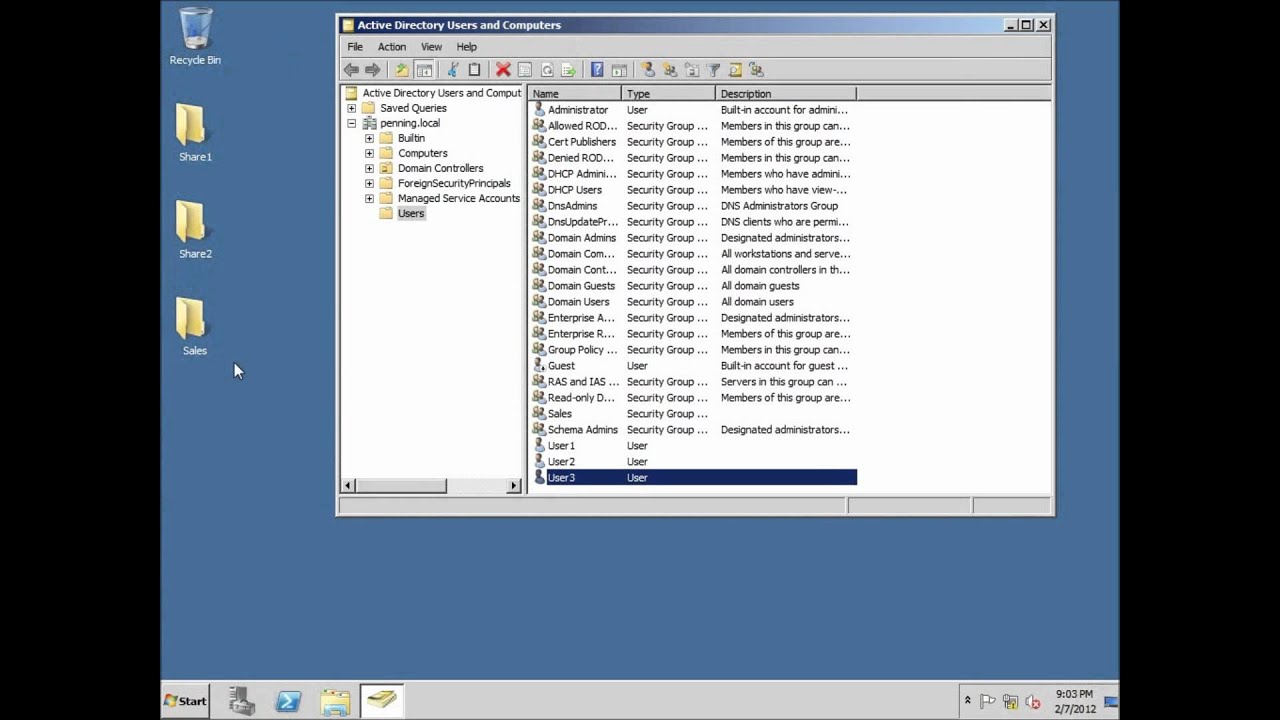Click the Forward arrow in the toolbar
Image resolution: width=1280 pixels, height=720 pixels.
click(x=373, y=70)
